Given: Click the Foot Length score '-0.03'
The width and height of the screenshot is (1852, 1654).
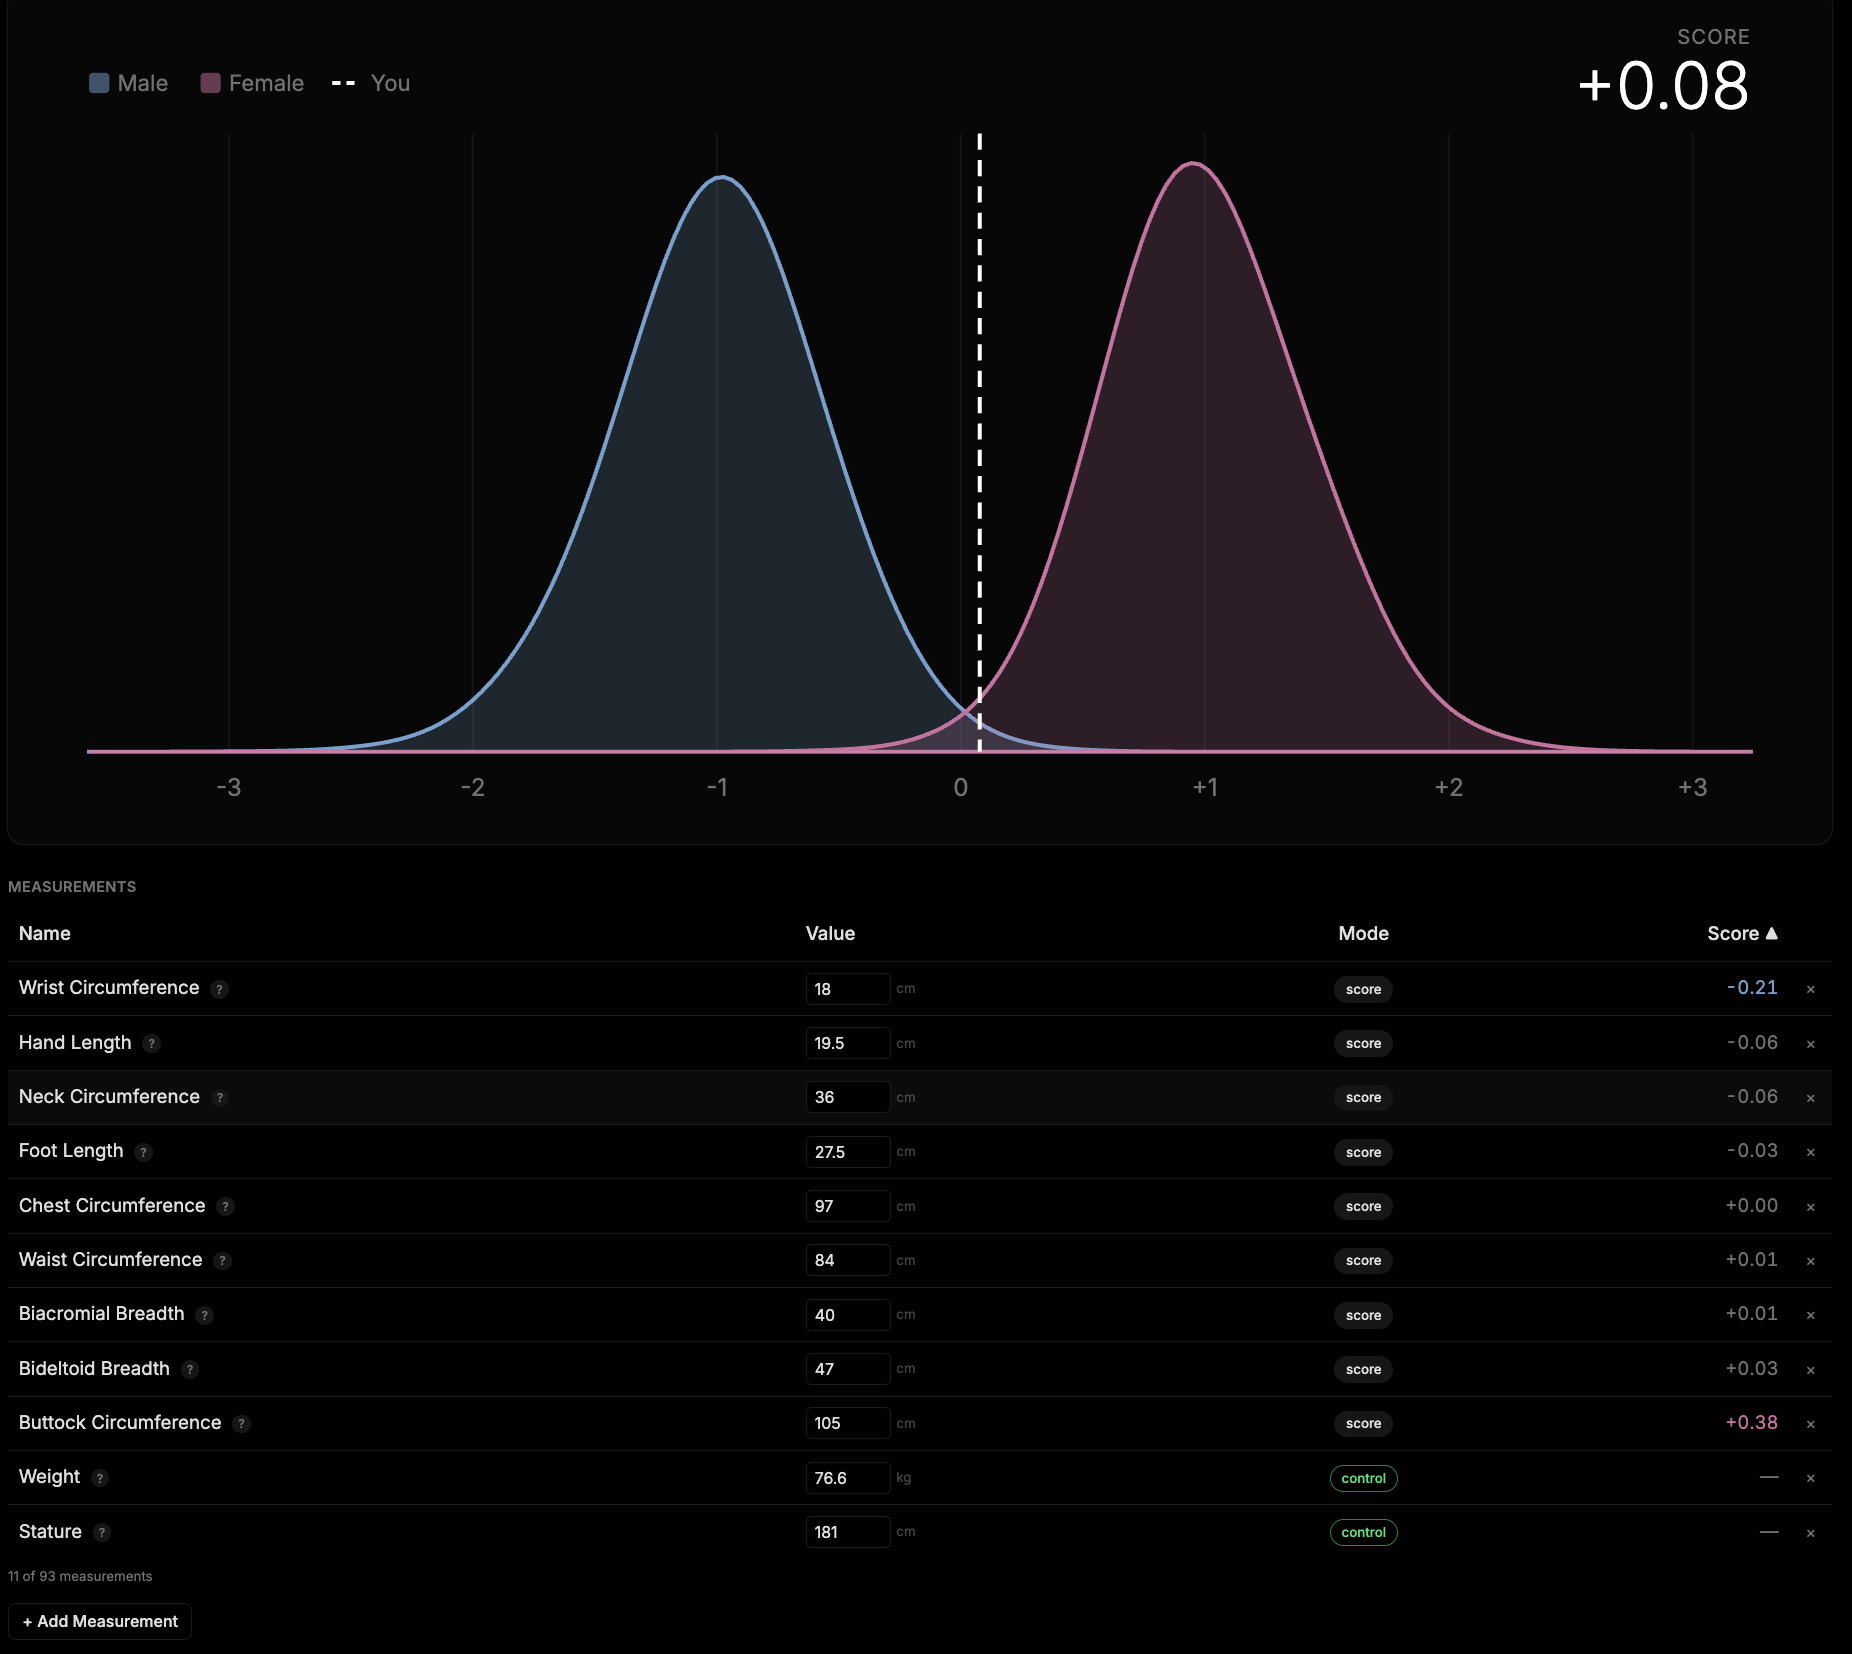Looking at the screenshot, I should click(1751, 1150).
